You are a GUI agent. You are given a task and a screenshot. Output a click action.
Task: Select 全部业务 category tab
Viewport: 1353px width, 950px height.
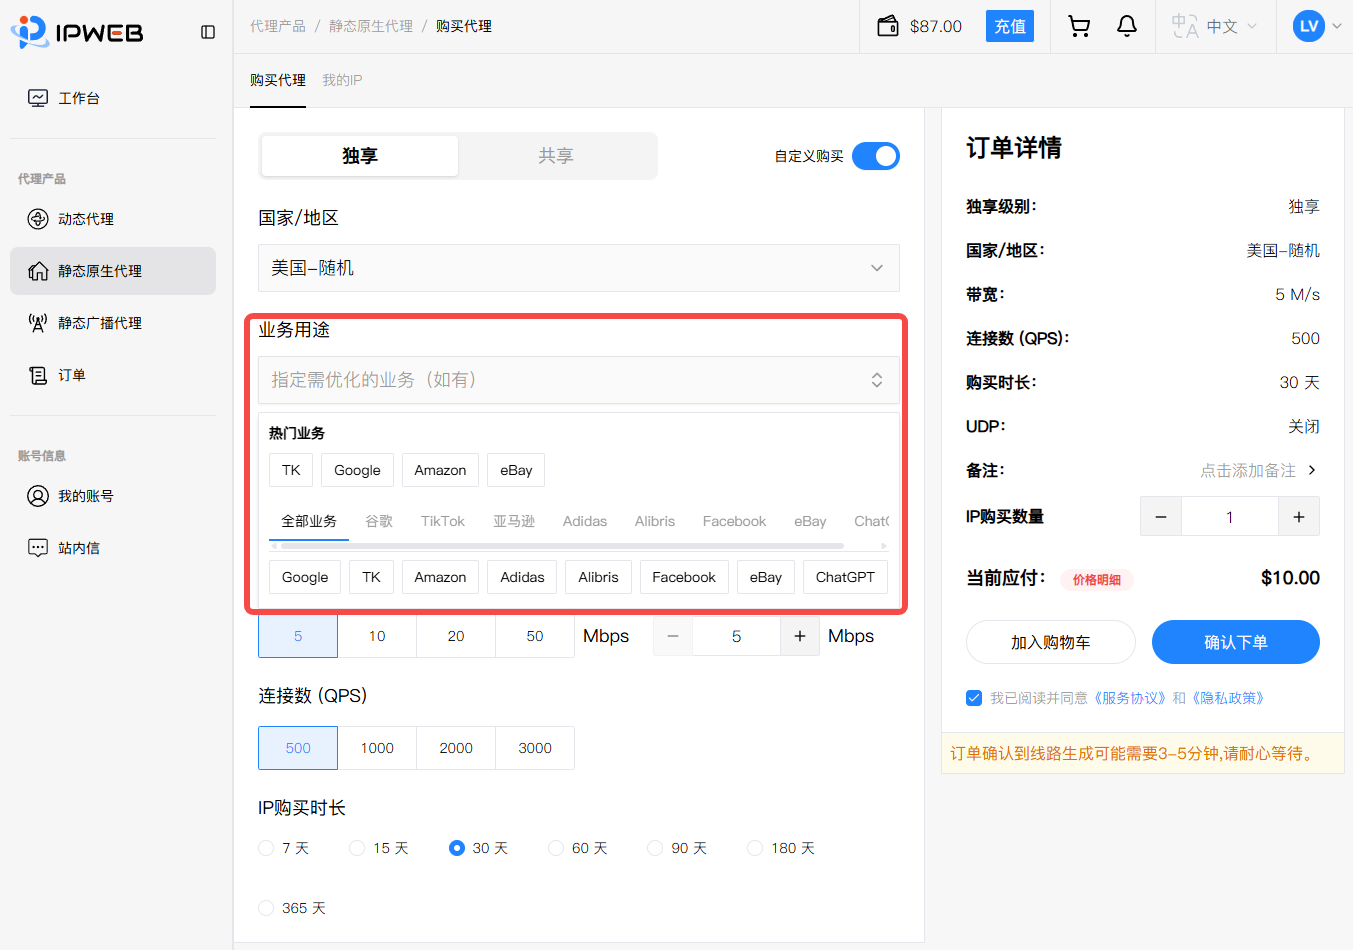click(x=309, y=521)
